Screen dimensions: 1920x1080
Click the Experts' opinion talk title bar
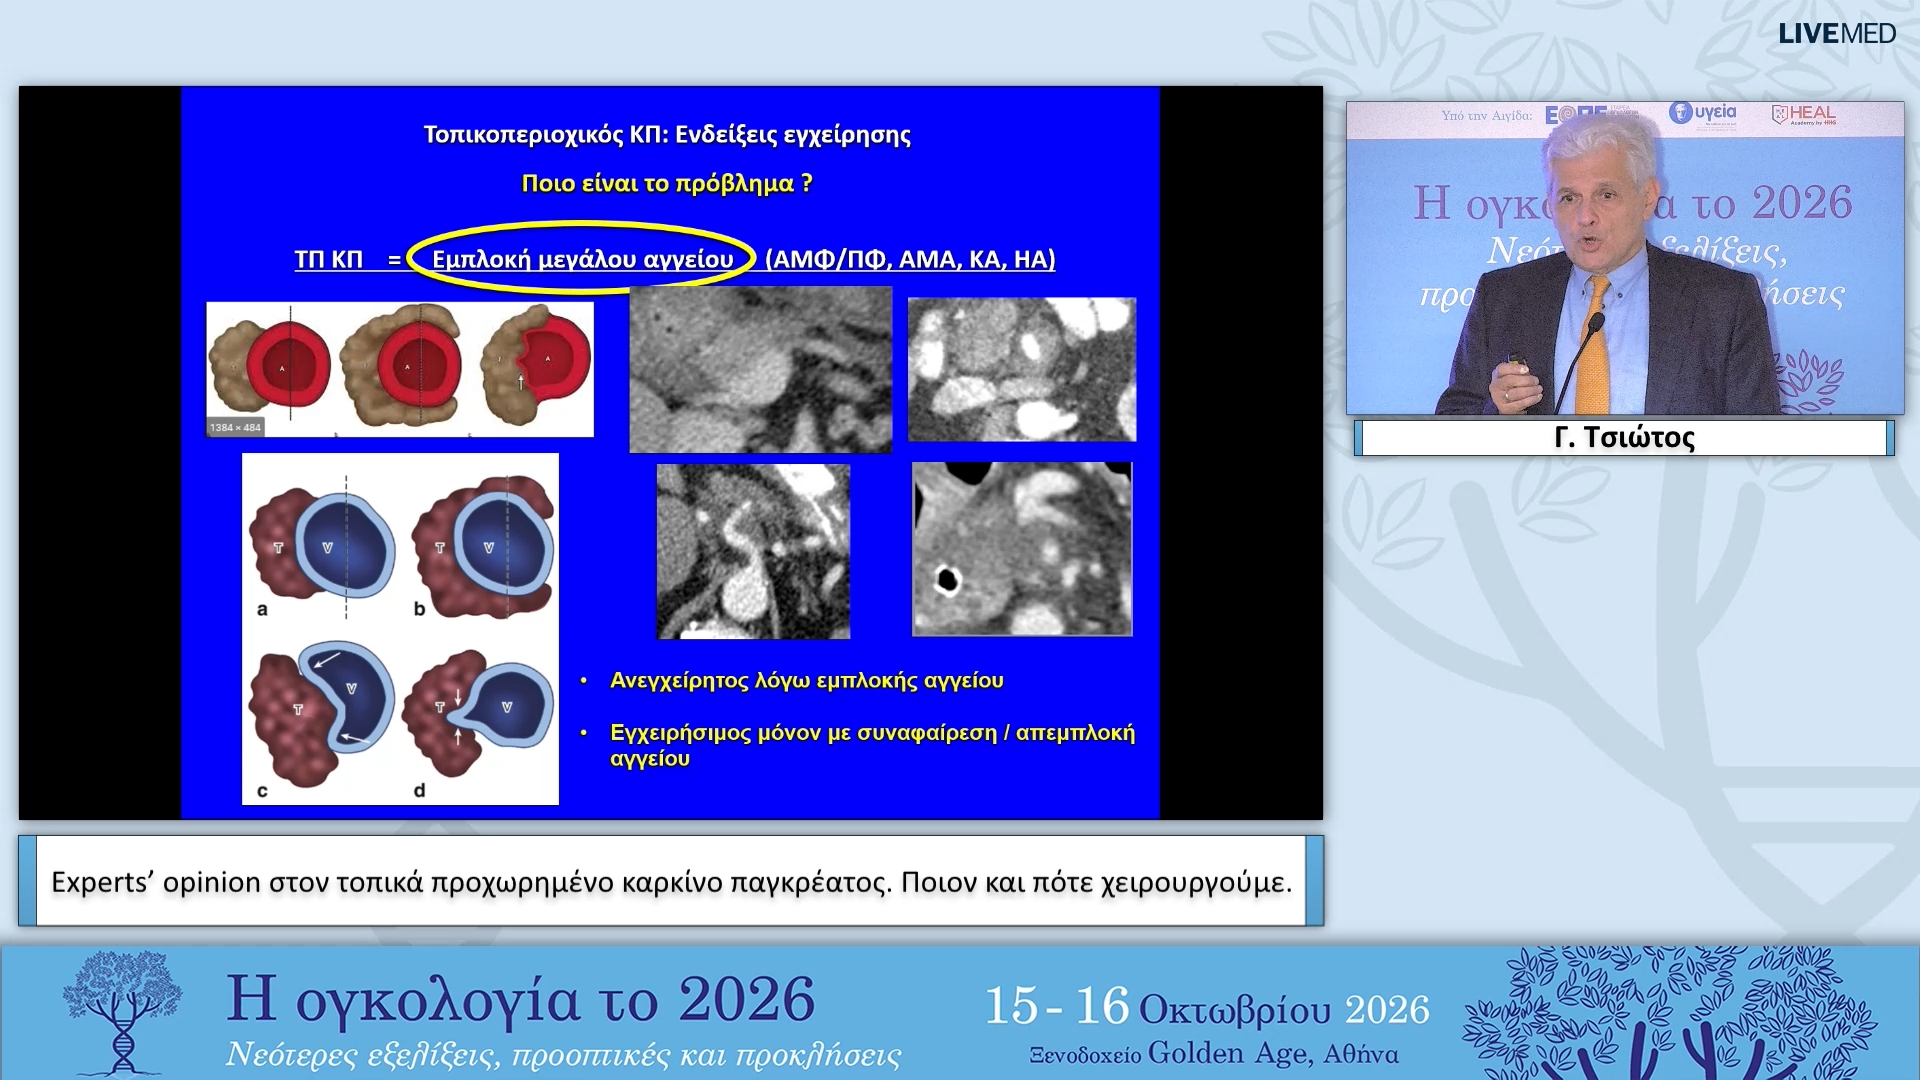coord(671,881)
